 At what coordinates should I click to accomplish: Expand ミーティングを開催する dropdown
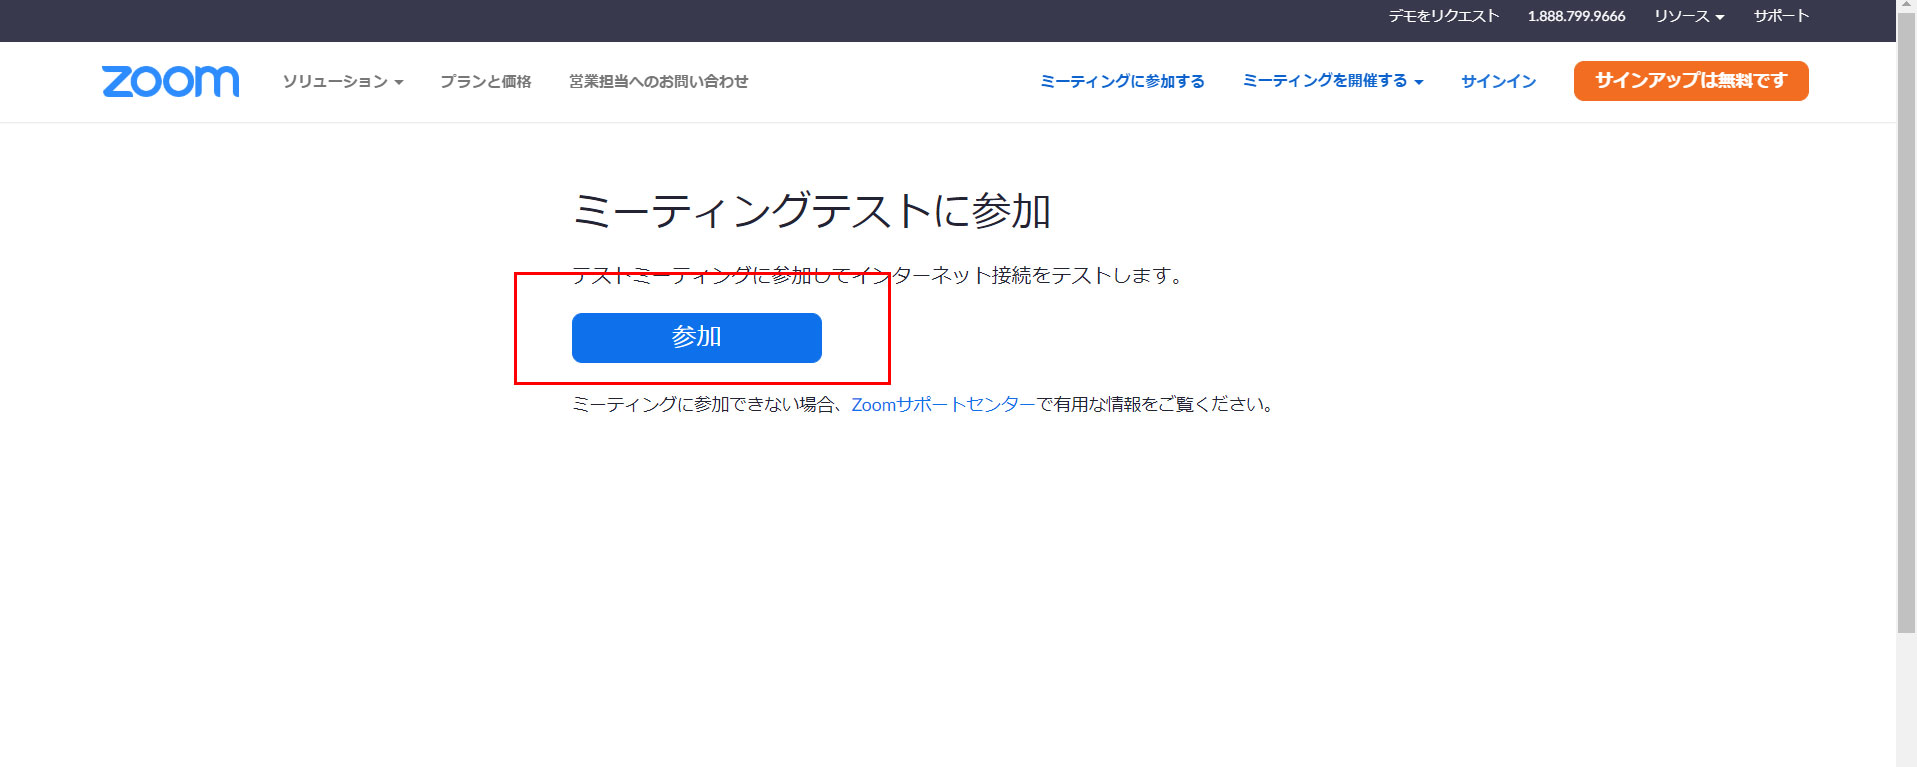point(1332,81)
